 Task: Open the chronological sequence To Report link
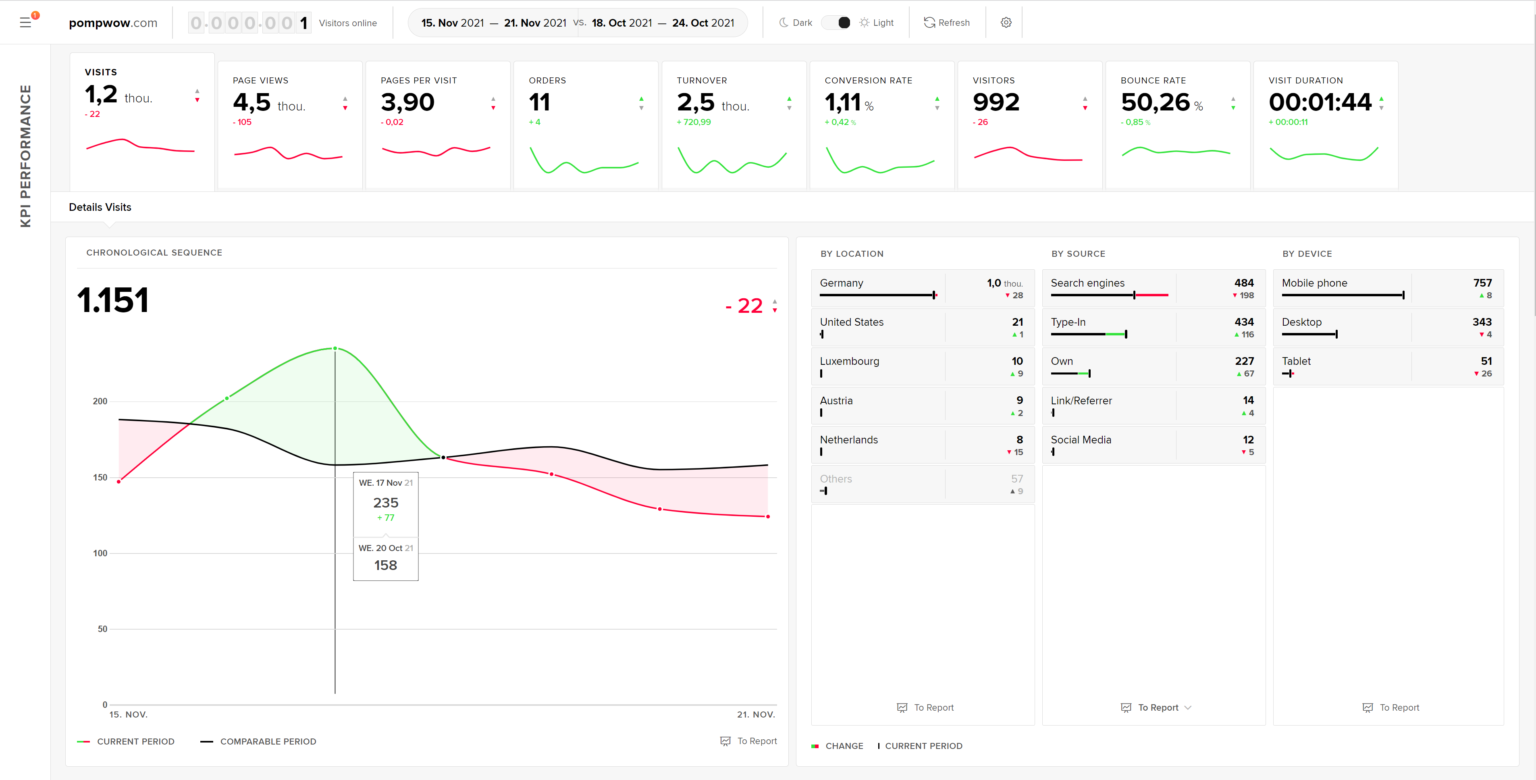[748, 741]
